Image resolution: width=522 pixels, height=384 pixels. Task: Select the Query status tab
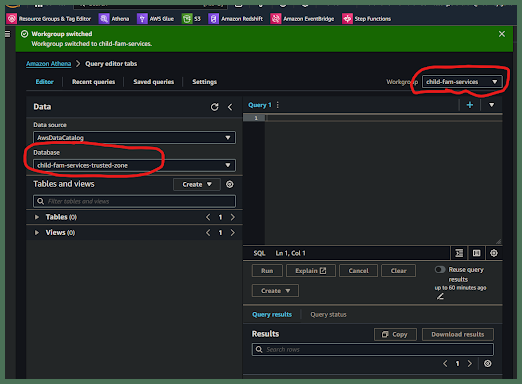tap(328, 315)
